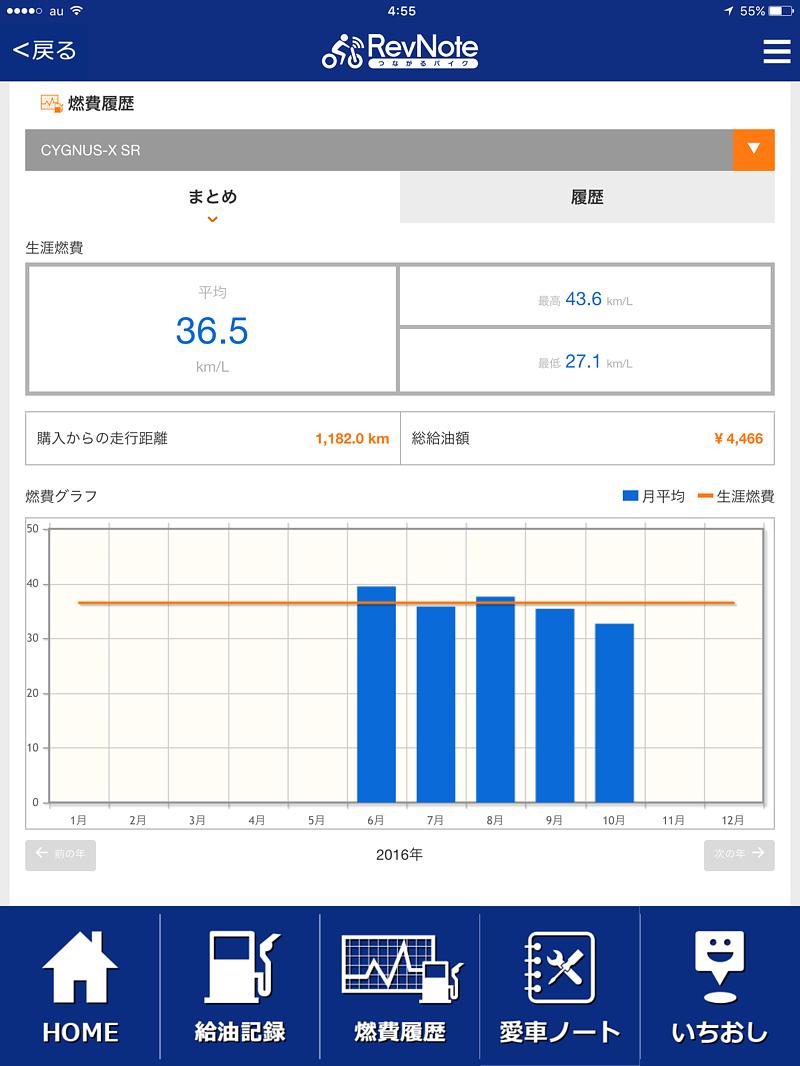Click the October bar in chart

click(x=614, y=712)
